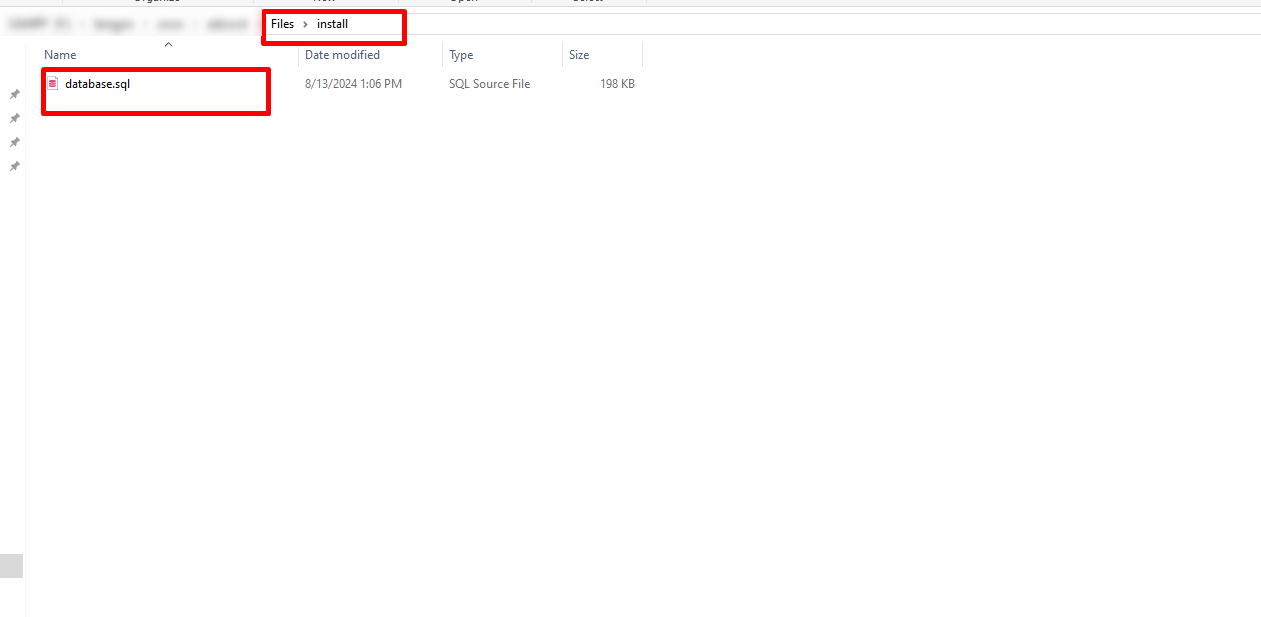The height and width of the screenshot is (617, 1261).
Task: Click the first pin icon in navigation pane
Action: pyautogui.click(x=15, y=94)
